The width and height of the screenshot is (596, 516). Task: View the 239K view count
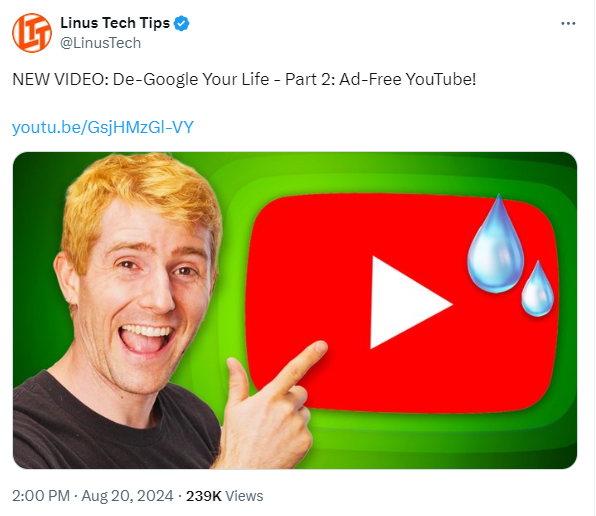pyautogui.click(x=203, y=496)
